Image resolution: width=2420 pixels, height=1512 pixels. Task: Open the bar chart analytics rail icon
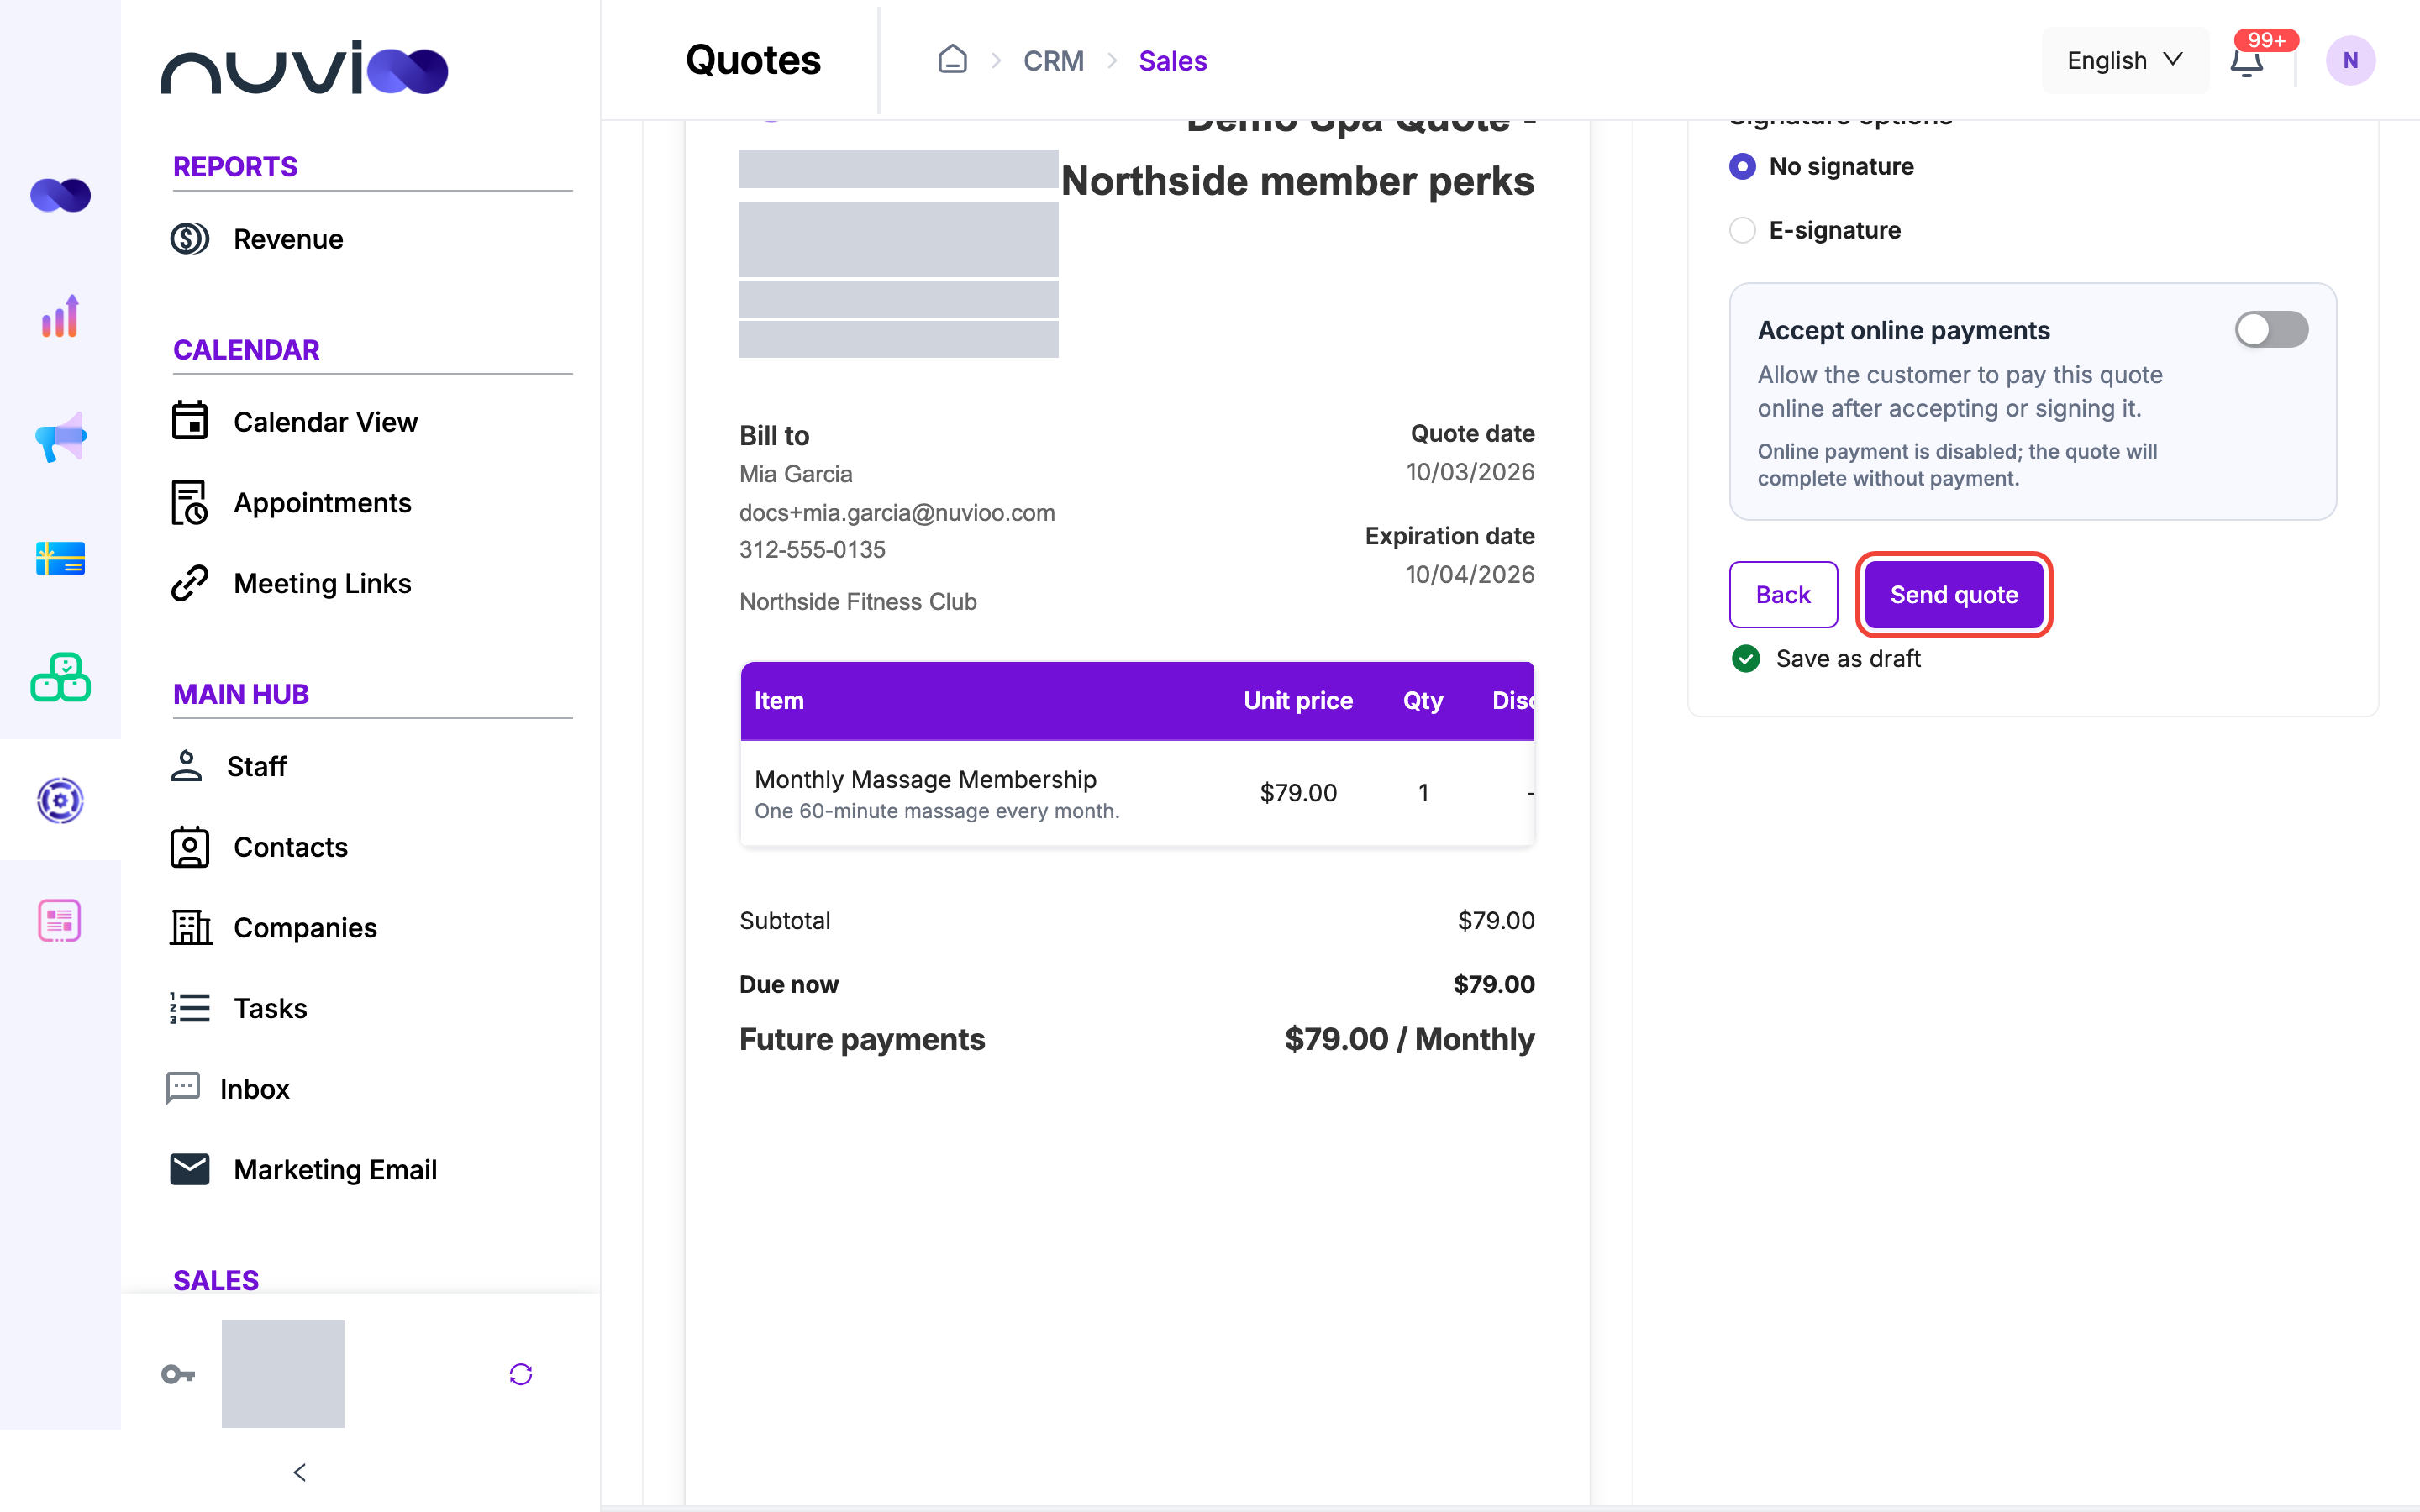click(60, 317)
